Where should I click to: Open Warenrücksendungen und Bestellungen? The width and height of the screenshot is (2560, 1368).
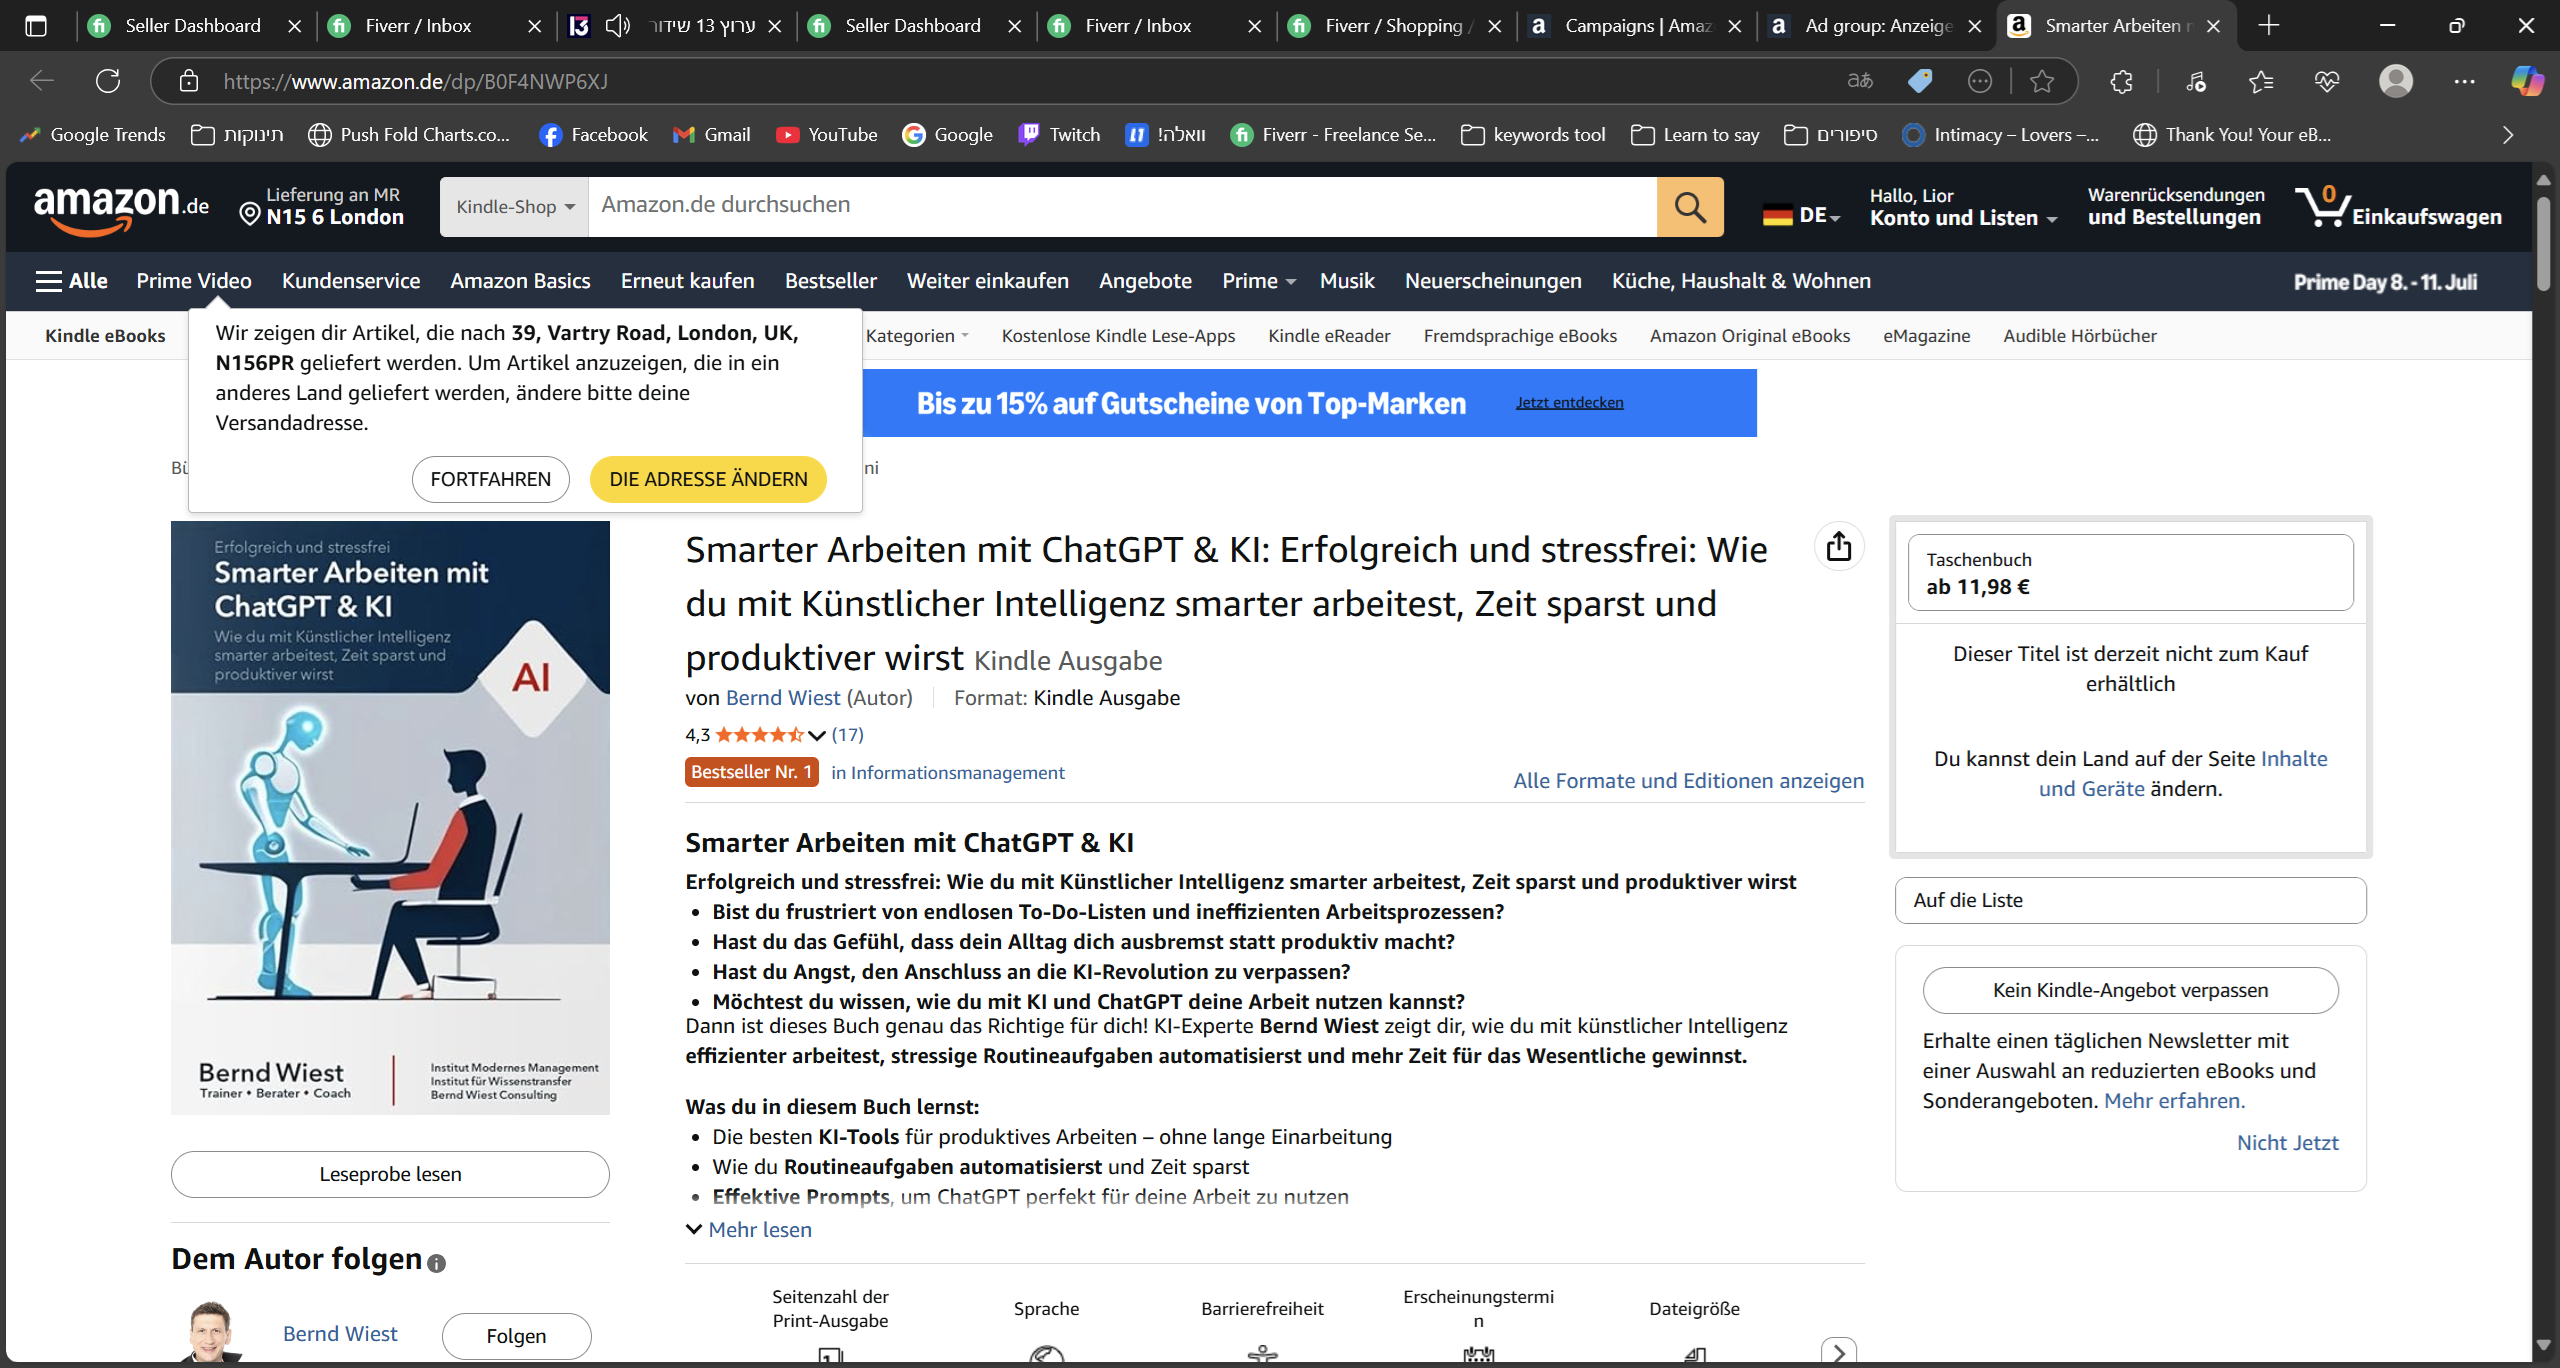coord(2176,207)
